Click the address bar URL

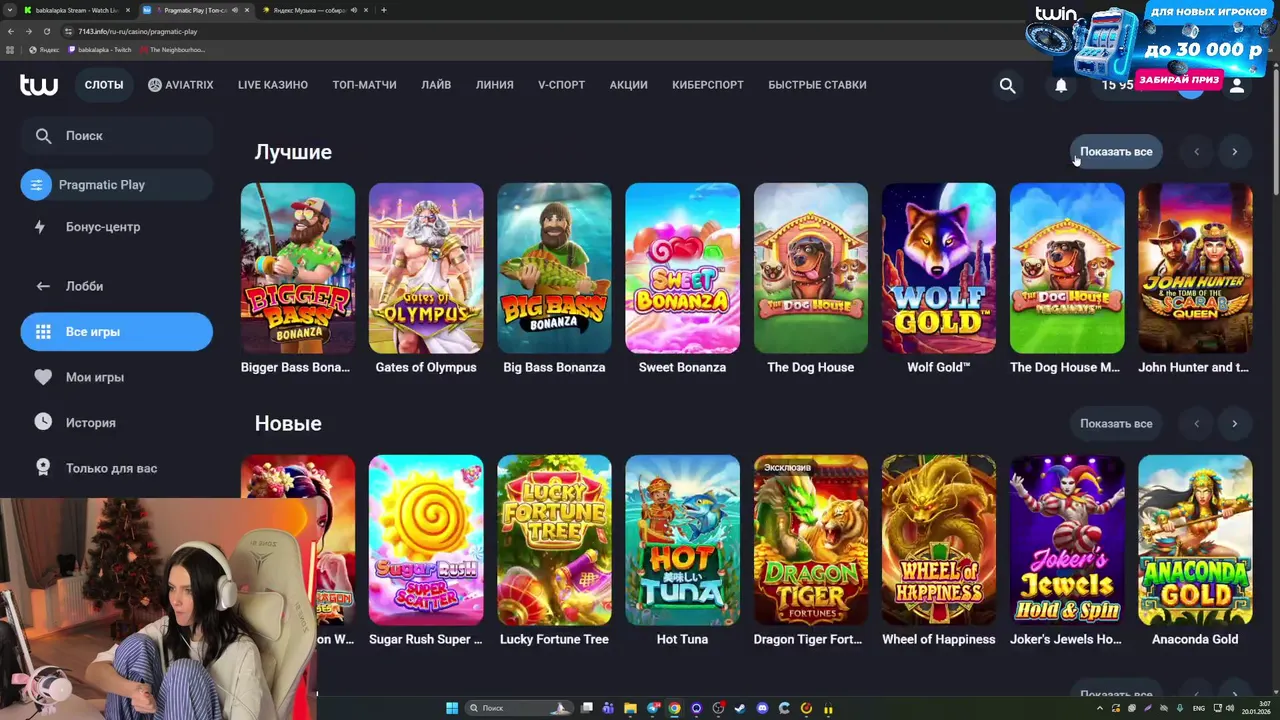click(138, 31)
